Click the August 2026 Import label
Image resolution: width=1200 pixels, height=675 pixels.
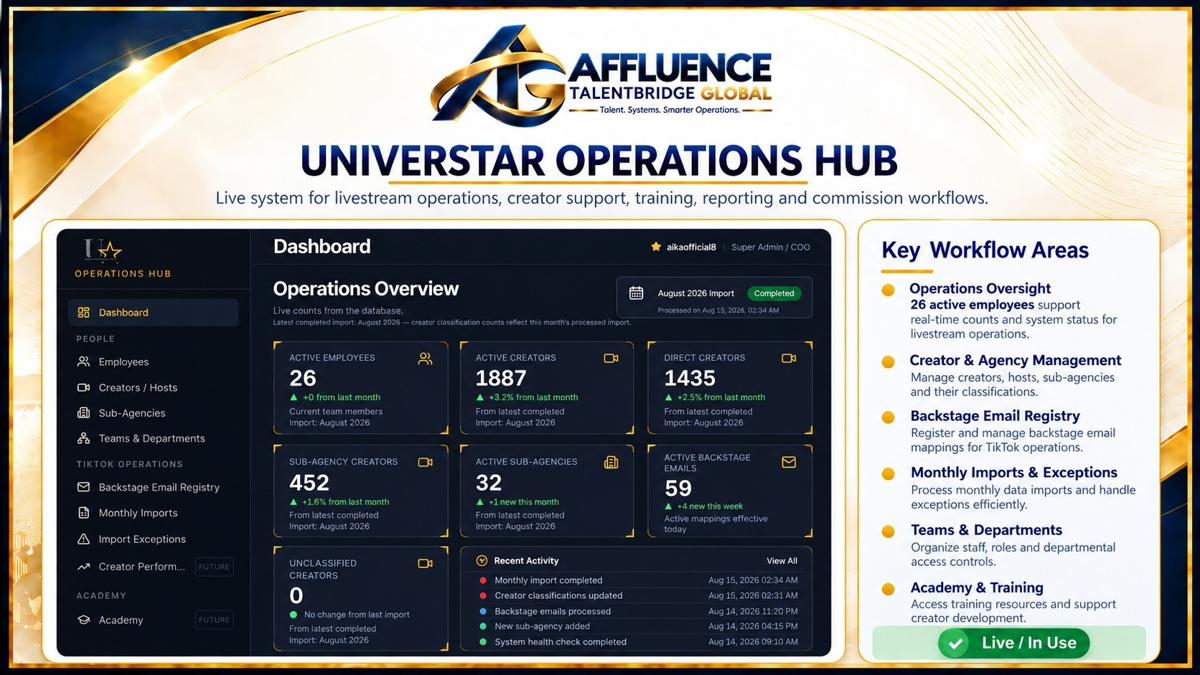696,293
